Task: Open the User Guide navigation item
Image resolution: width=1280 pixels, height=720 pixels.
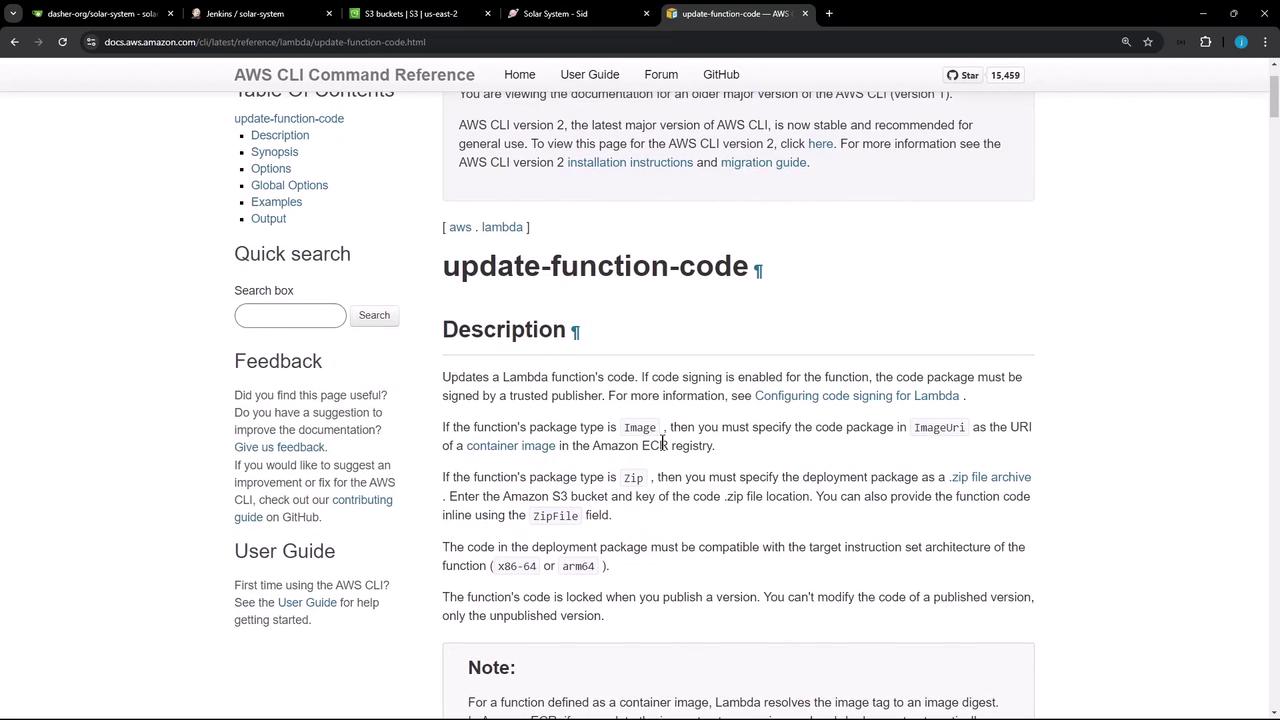Action: [590, 75]
